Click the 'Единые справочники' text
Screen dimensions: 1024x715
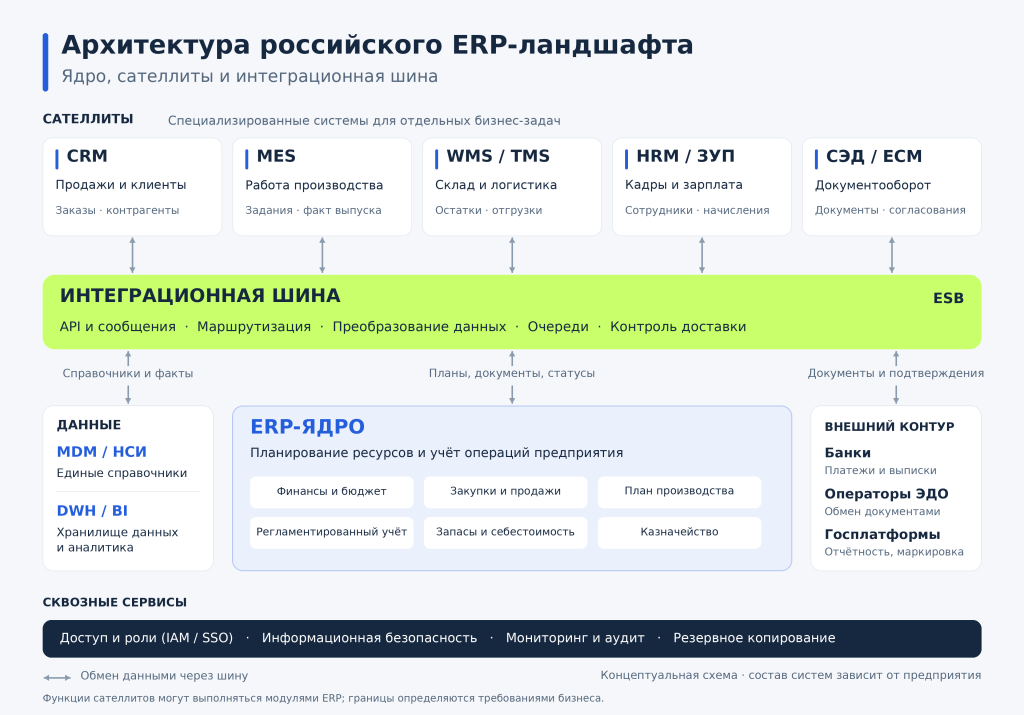[x=121, y=473]
